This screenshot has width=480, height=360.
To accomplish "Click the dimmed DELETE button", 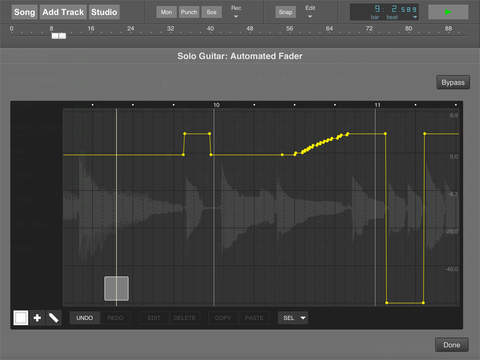I will click(184, 318).
